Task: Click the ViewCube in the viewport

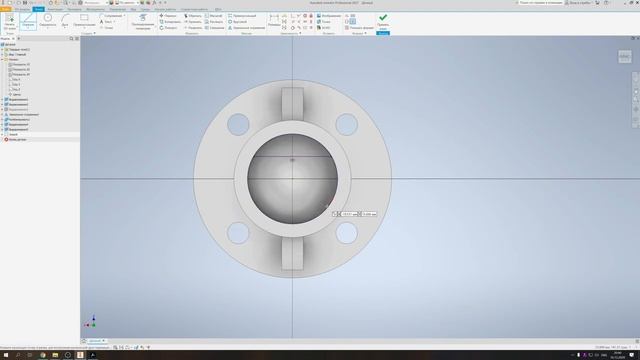Action: [624, 56]
